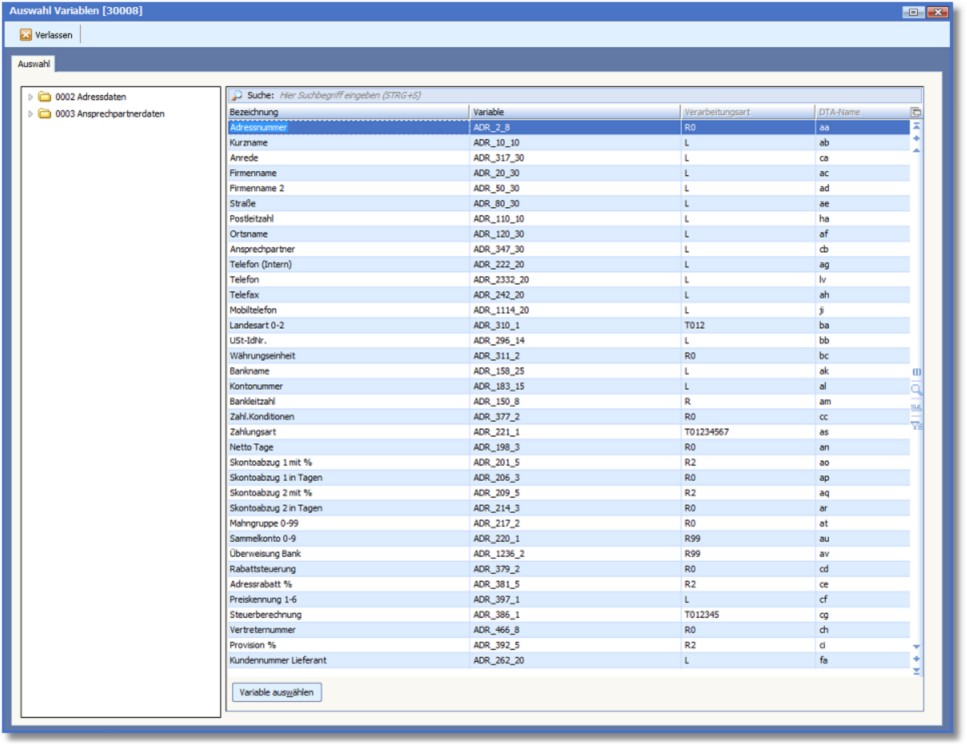The width and height of the screenshot is (967, 747).
Task: Click the magnifier search icon on grid side
Action: 916,389
